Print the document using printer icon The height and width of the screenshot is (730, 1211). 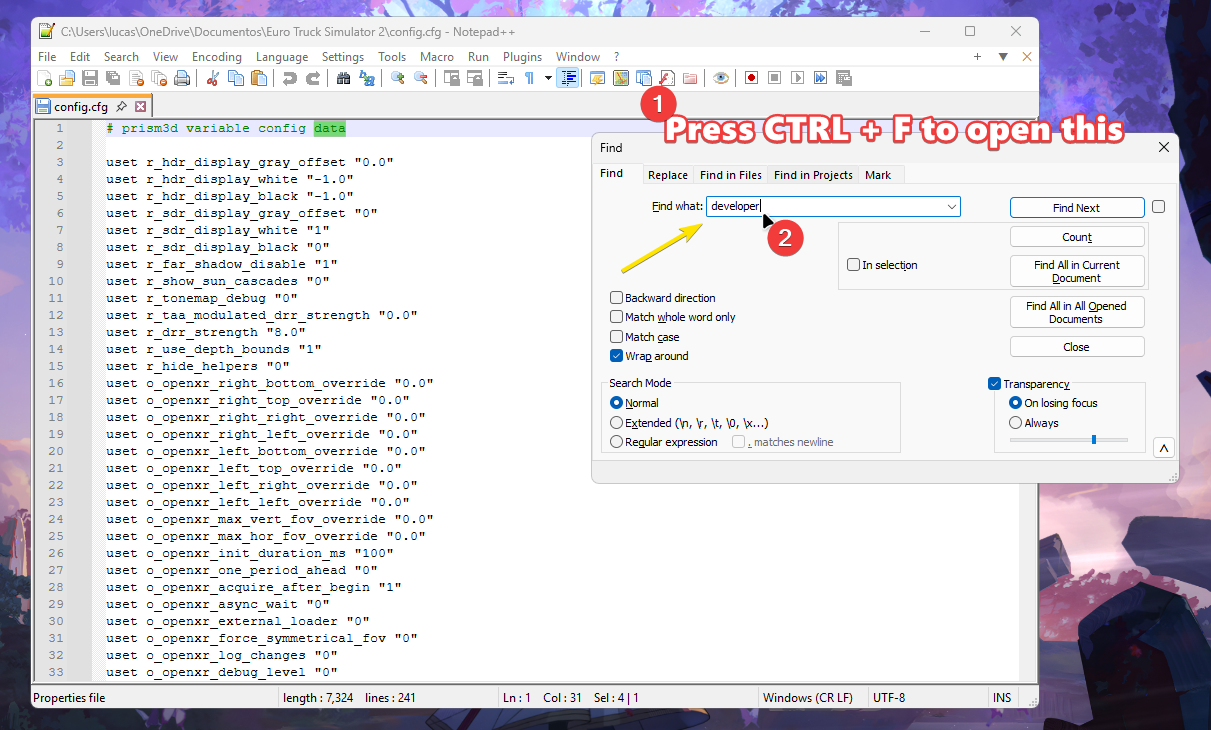(182, 78)
